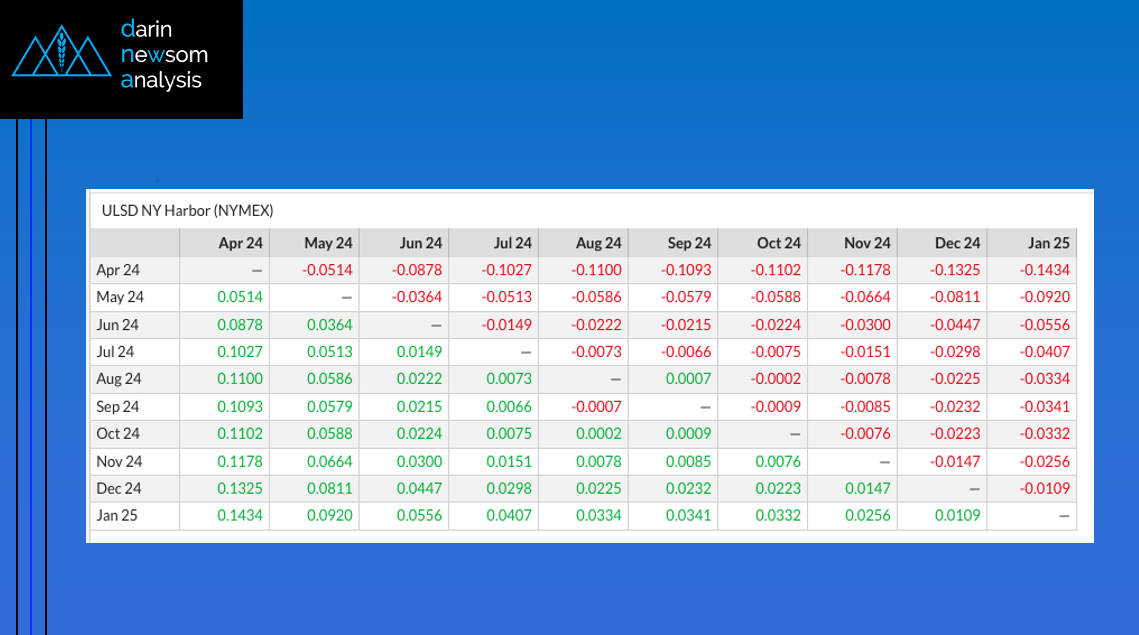Click the -0.0514 cell in Apr row
This screenshot has height=635, width=1139.
[327, 270]
